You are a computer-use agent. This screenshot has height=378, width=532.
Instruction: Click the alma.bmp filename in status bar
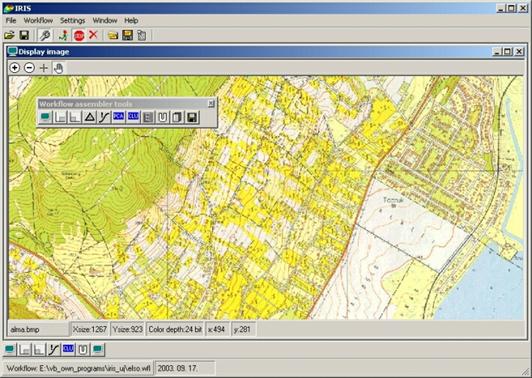[x=38, y=329]
